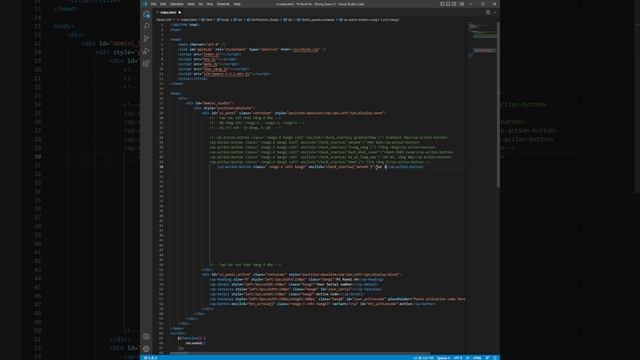This screenshot has height=360, width=640.
Task: Click the feedback icon in status bar
Action: coord(487,358)
